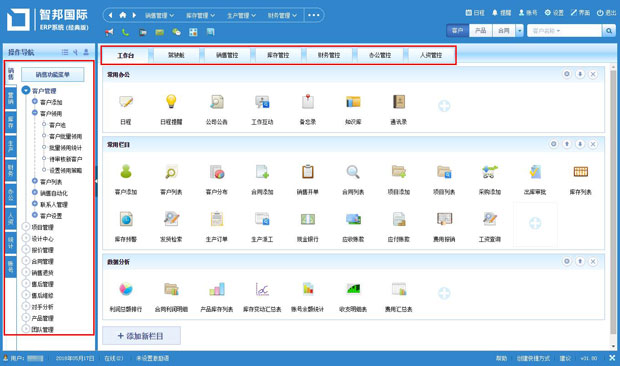The width and height of the screenshot is (620, 366).
Task: Select the 客户 search category button
Action: 457,30
